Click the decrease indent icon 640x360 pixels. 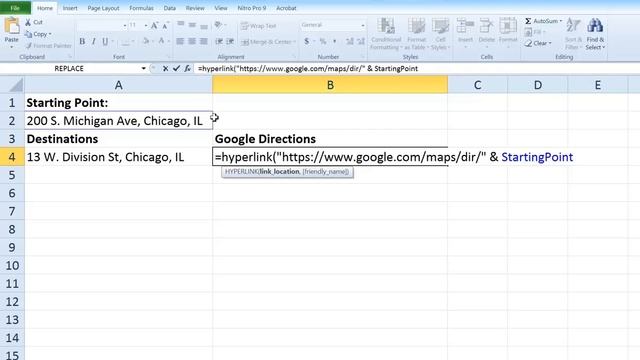219,41
